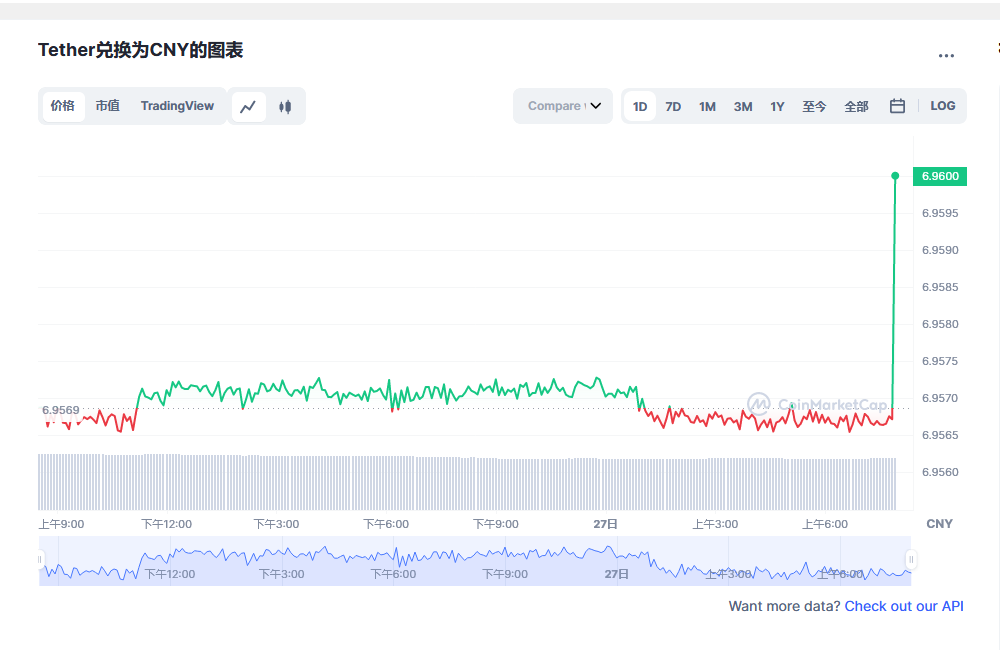The height and width of the screenshot is (650, 1000).
Task: Click the 6.9590 y-axis label
Action: click(940, 250)
